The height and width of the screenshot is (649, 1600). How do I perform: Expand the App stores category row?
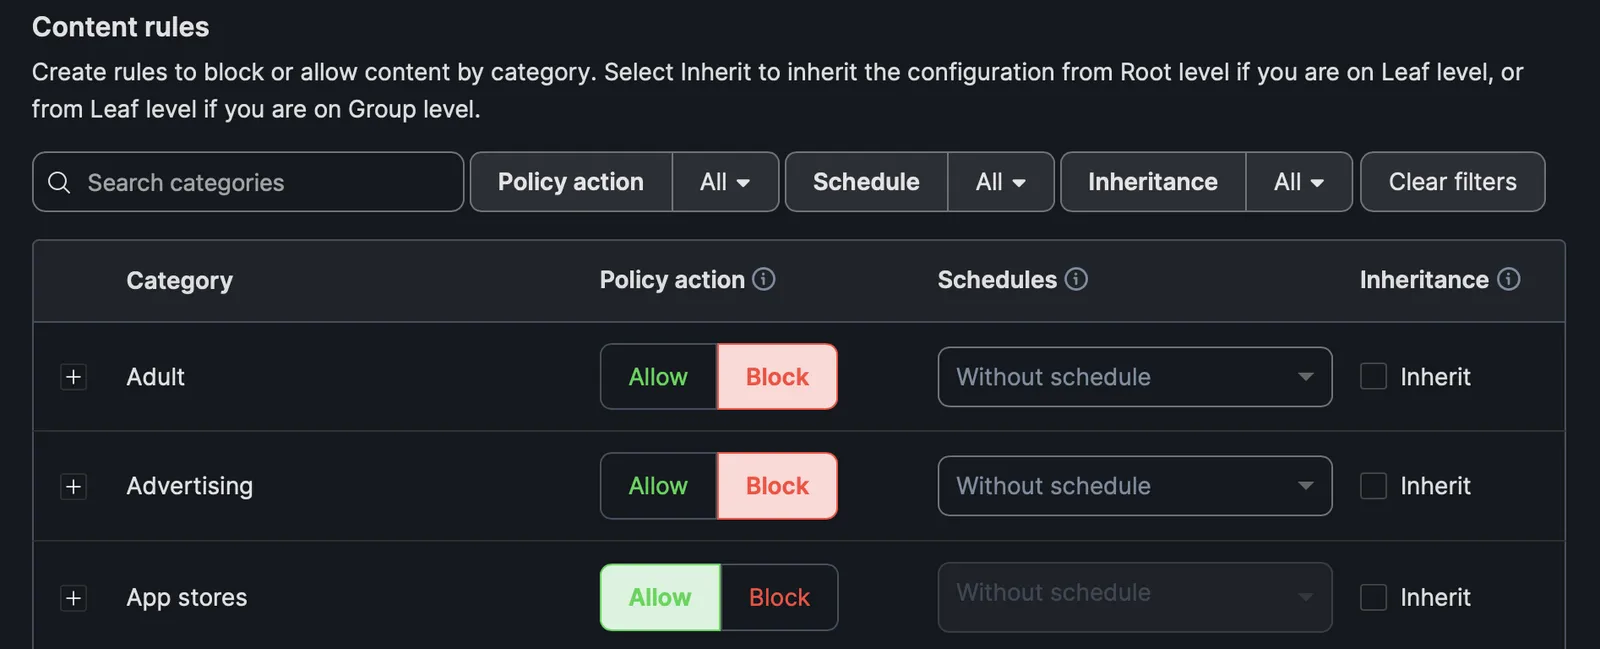tap(73, 598)
